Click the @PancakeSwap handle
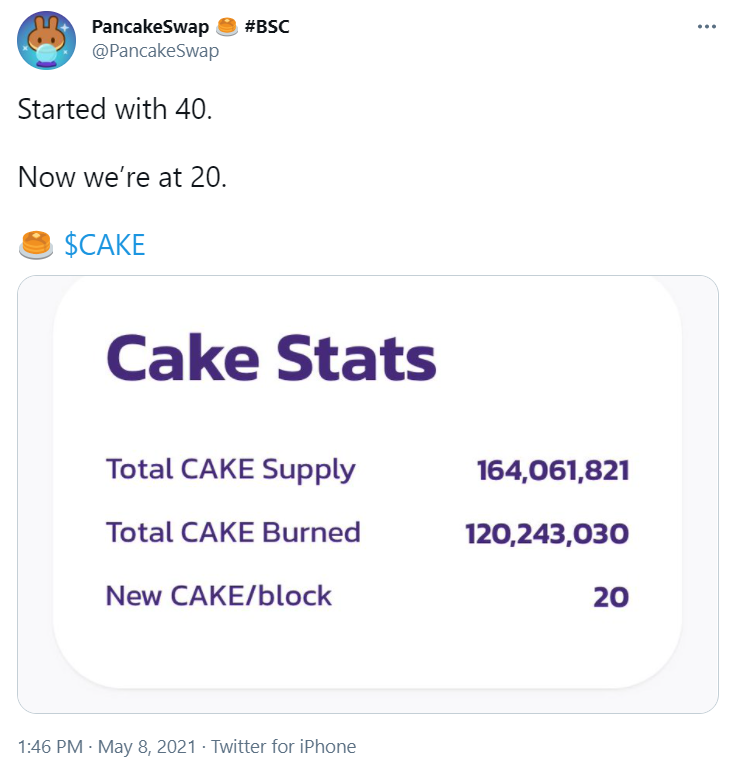 click(155, 51)
